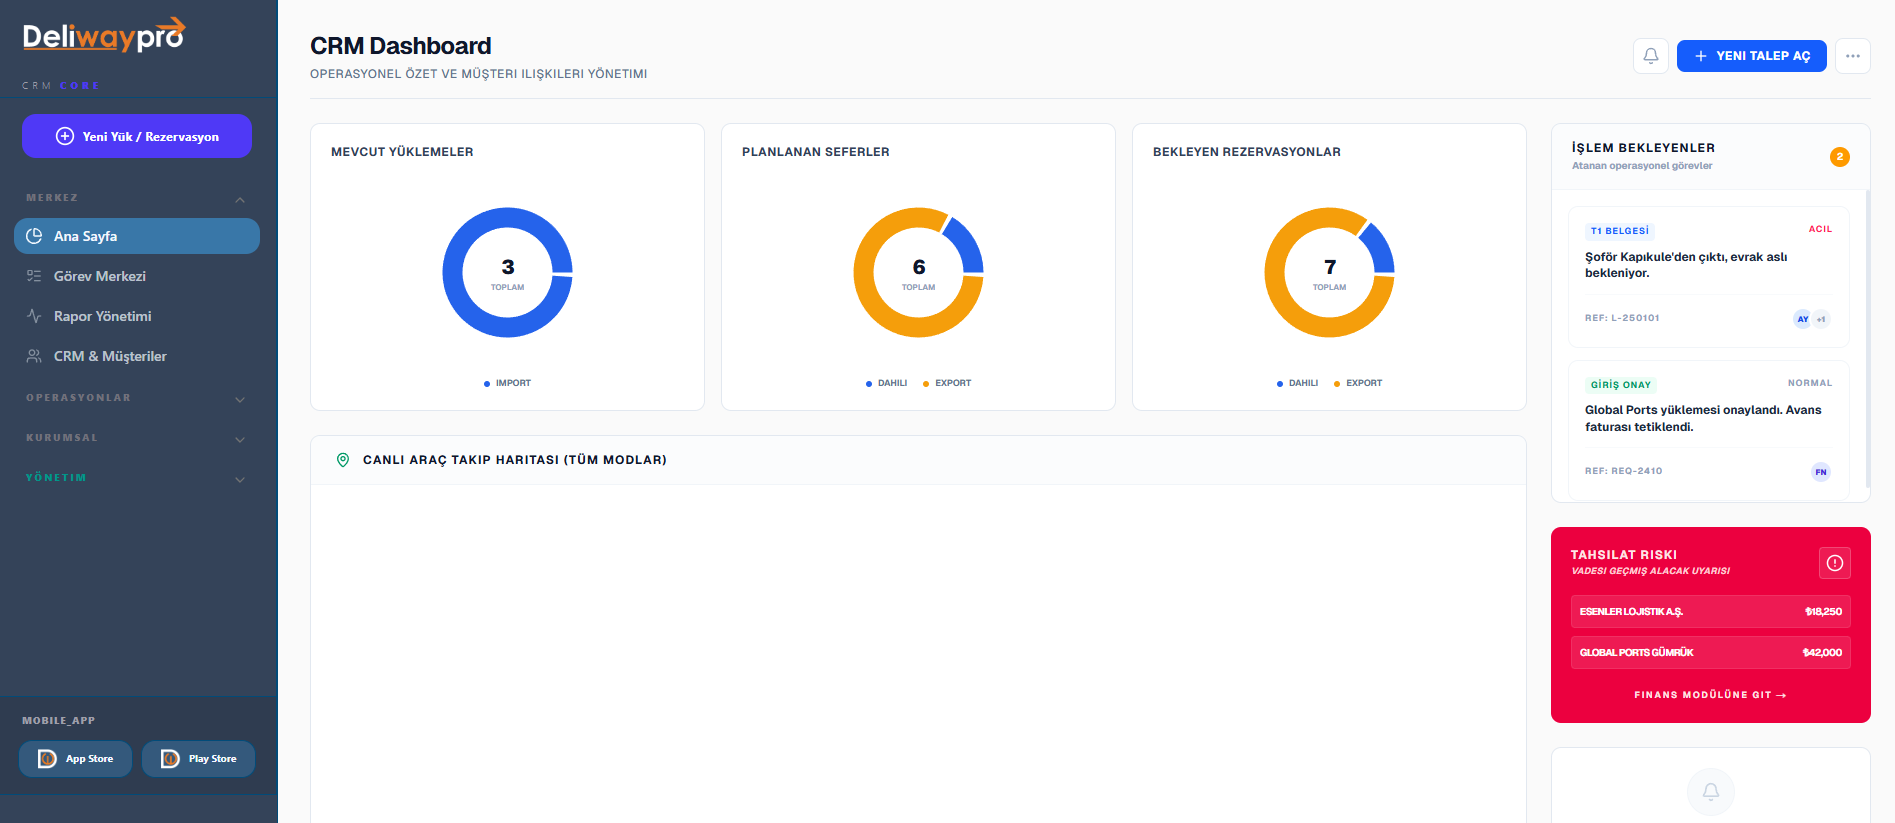The image size is (1895, 823).
Task: Click the App Store icon in sidebar
Action: click(x=47, y=759)
